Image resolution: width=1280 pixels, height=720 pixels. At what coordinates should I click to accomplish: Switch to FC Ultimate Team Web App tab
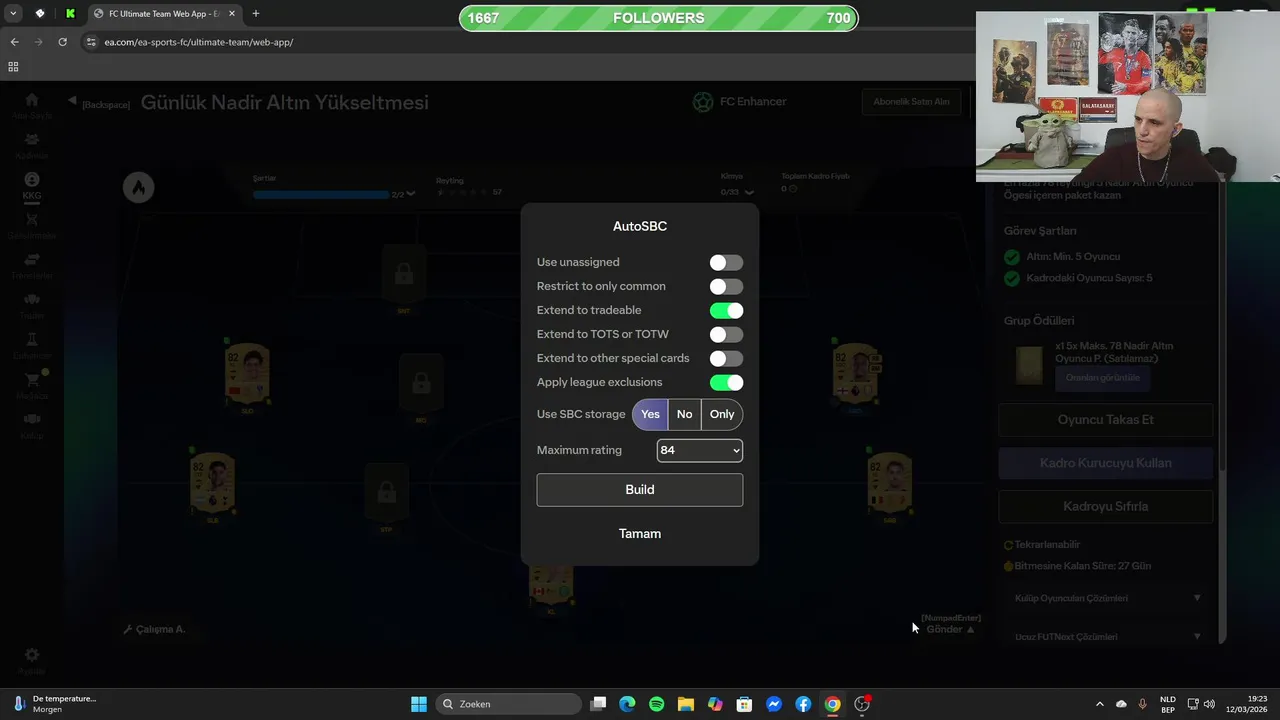[x=163, y=14]
